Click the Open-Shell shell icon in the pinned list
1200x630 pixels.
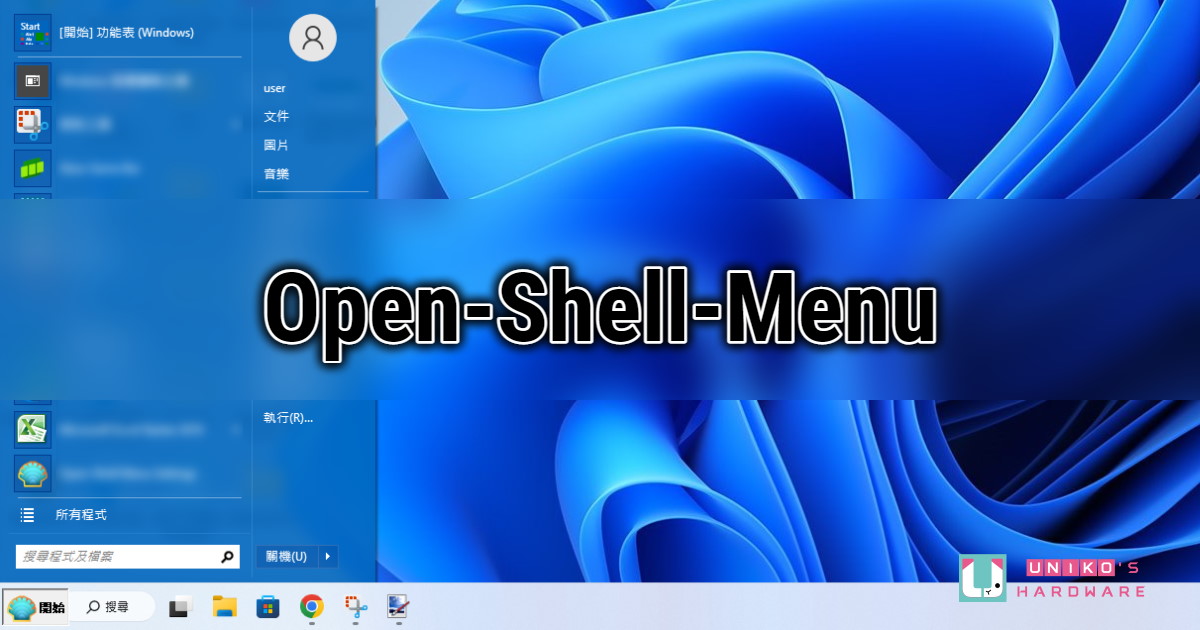[32, 473]
